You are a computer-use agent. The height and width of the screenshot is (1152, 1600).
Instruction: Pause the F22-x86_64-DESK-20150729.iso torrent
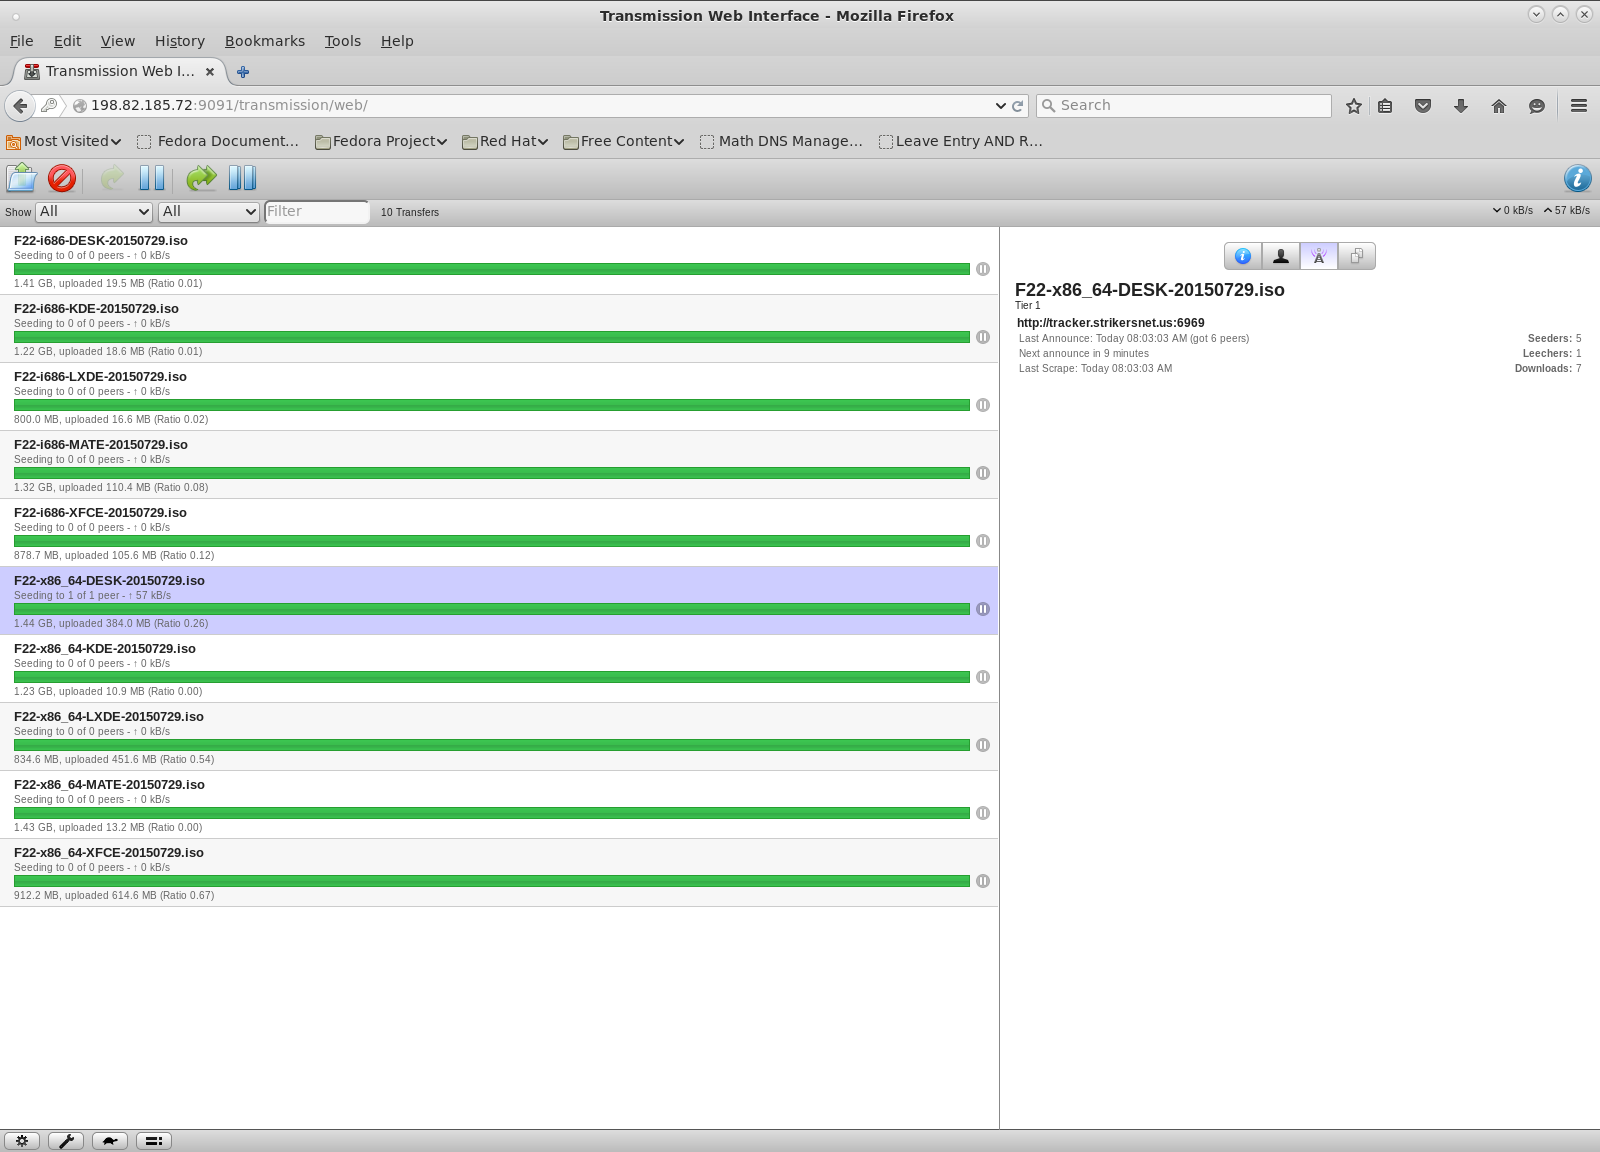[x=983, y=609]
